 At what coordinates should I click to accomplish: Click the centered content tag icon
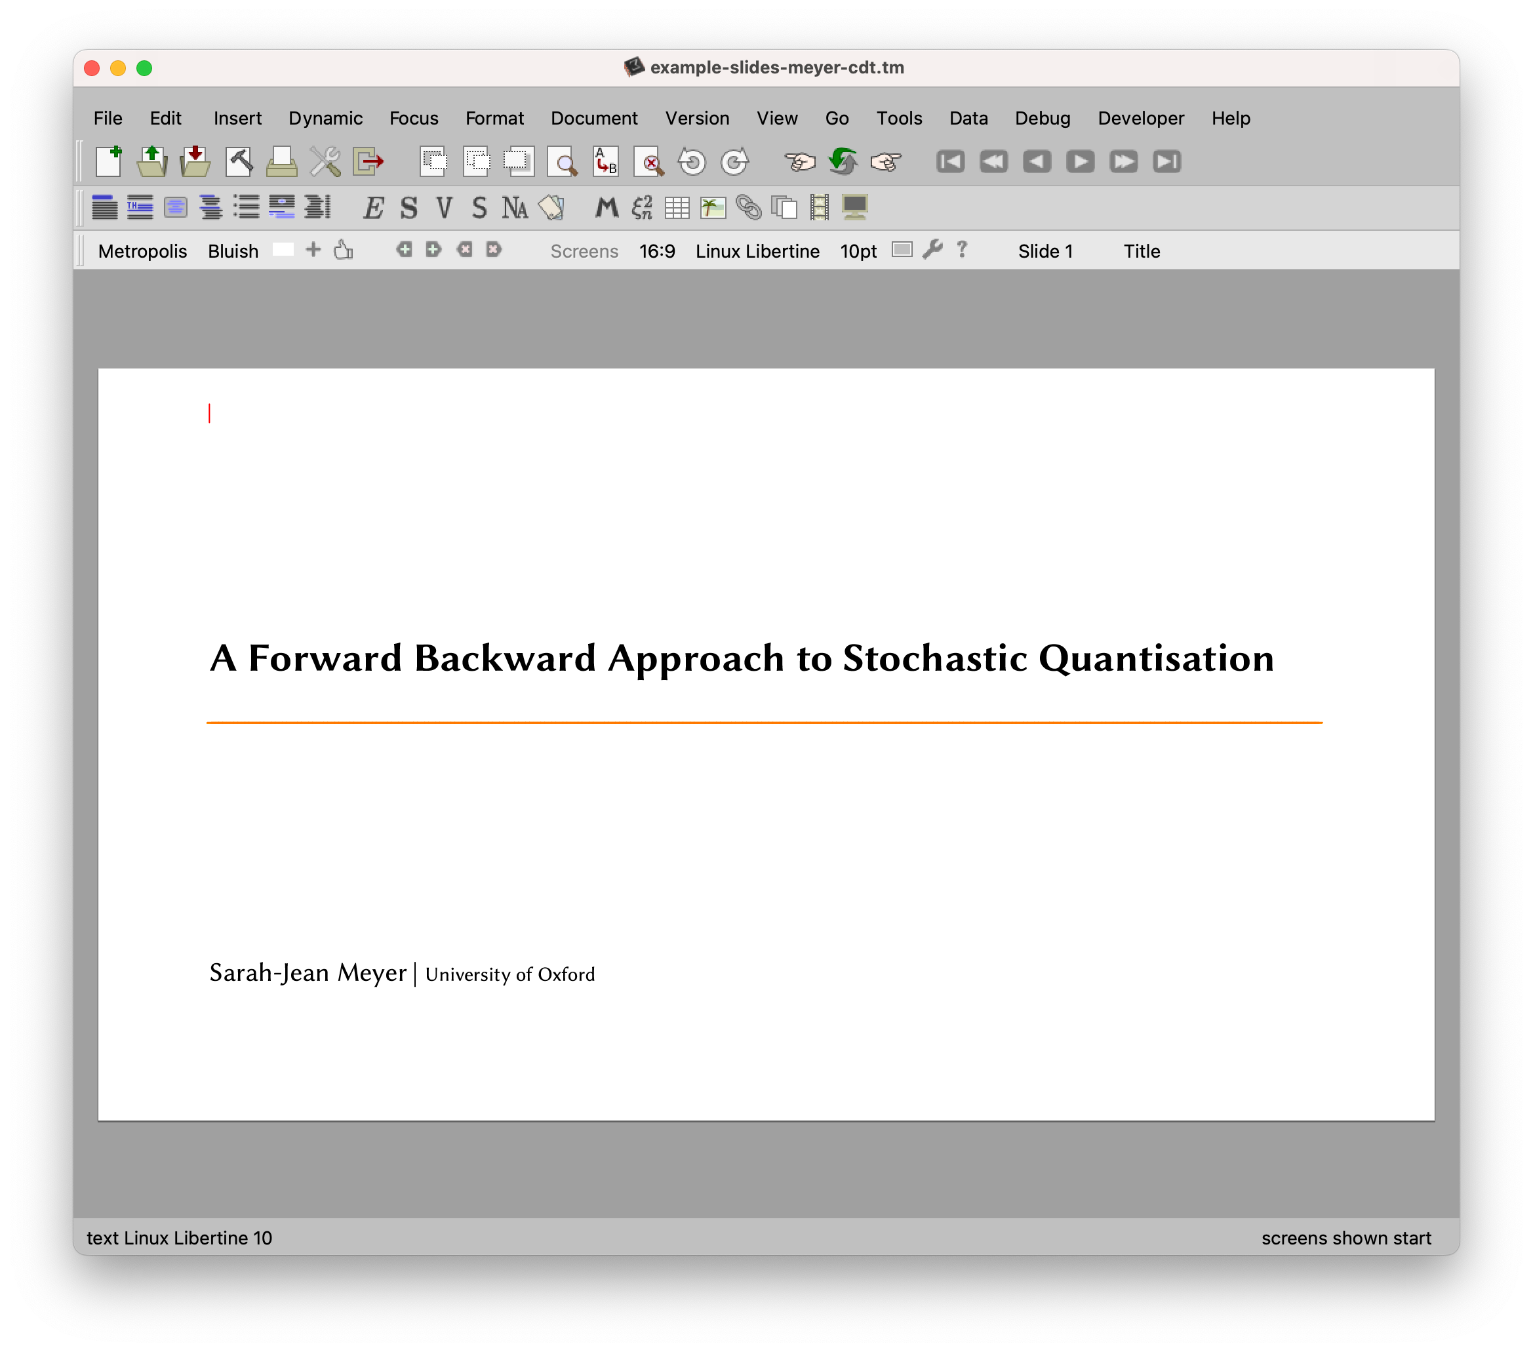point(176,207)
